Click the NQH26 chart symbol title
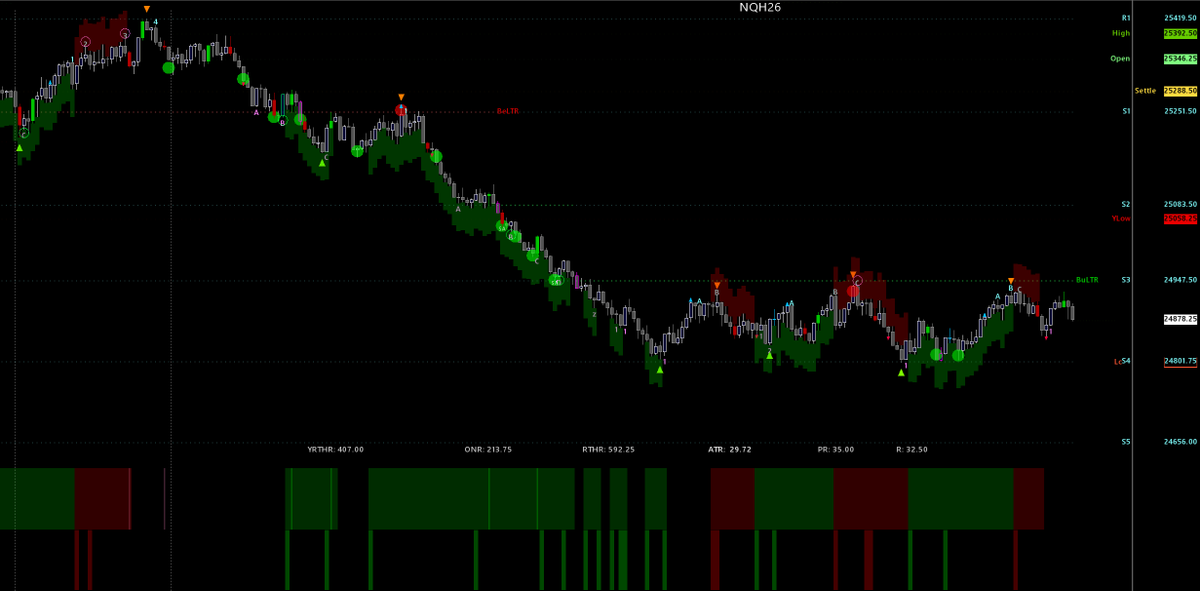Image resolution: width=1200 pixels, height=591 pixels. pyautogui.click(x=760, y=7)
